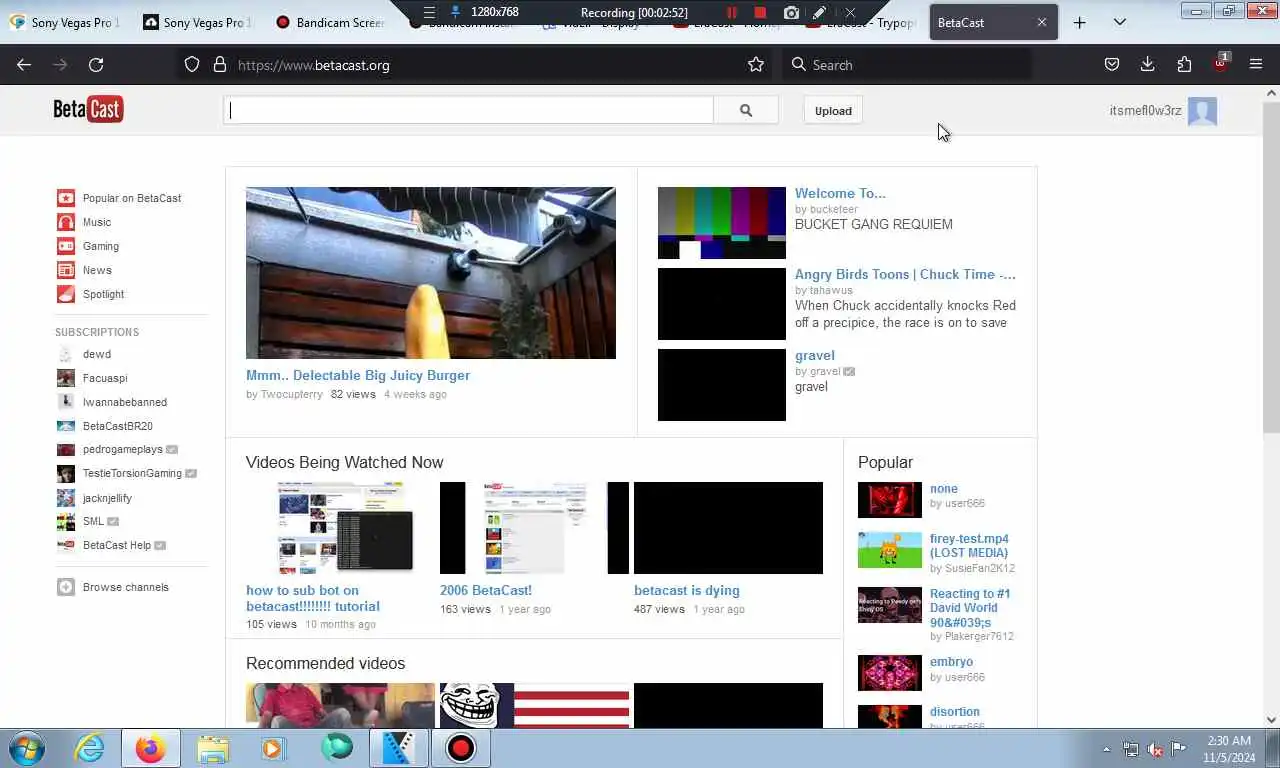Open the Twocupterry uploader link

tap(292, 394)
